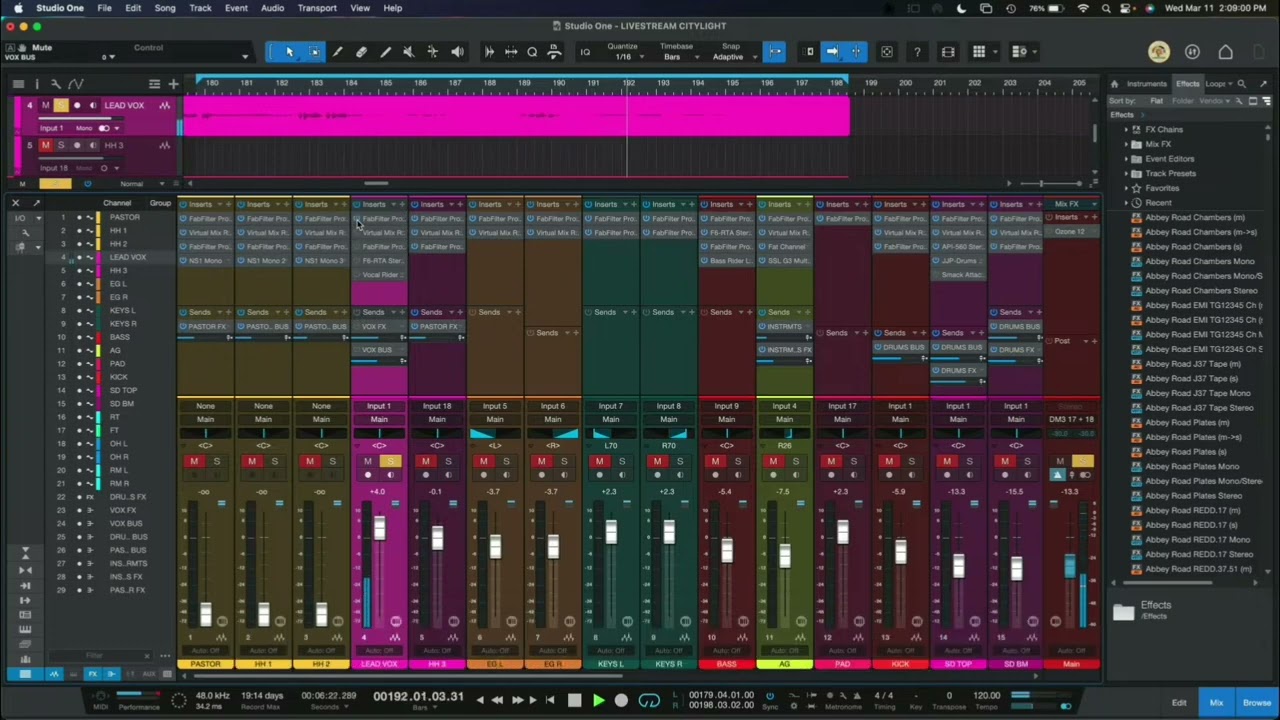Show automation curve icon in track header

[x=76, y=84]
